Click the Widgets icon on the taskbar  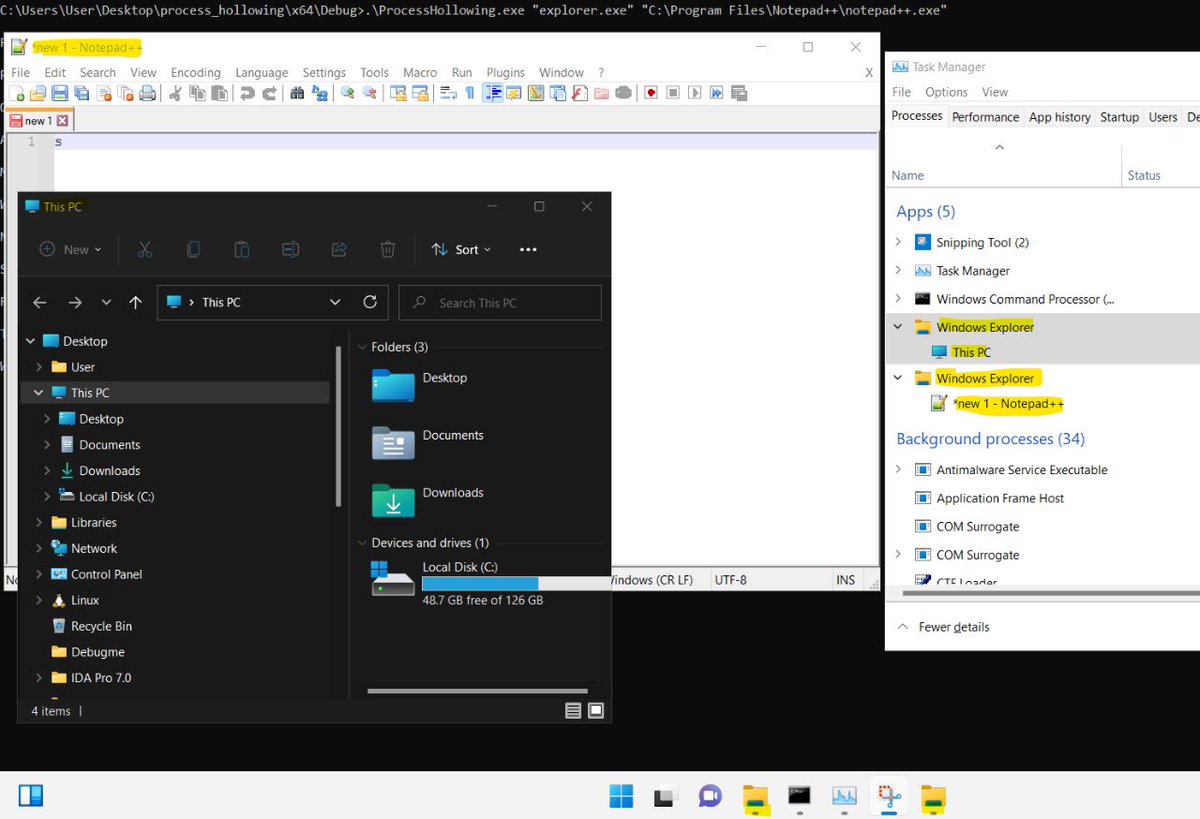(31, 796)
